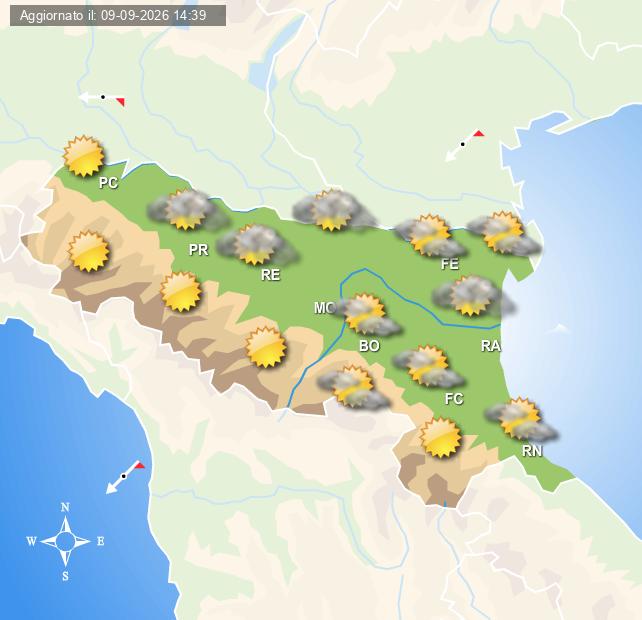The height and width of the screenshot is (620, 642).
Task: Click the compass rose
Action: tap(66, 541)
